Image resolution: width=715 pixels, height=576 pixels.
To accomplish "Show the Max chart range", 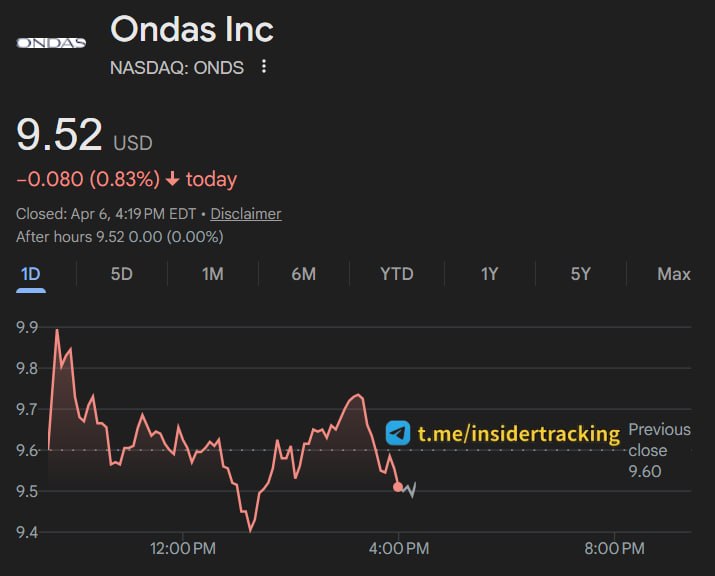I will click(x=673, y=274).
